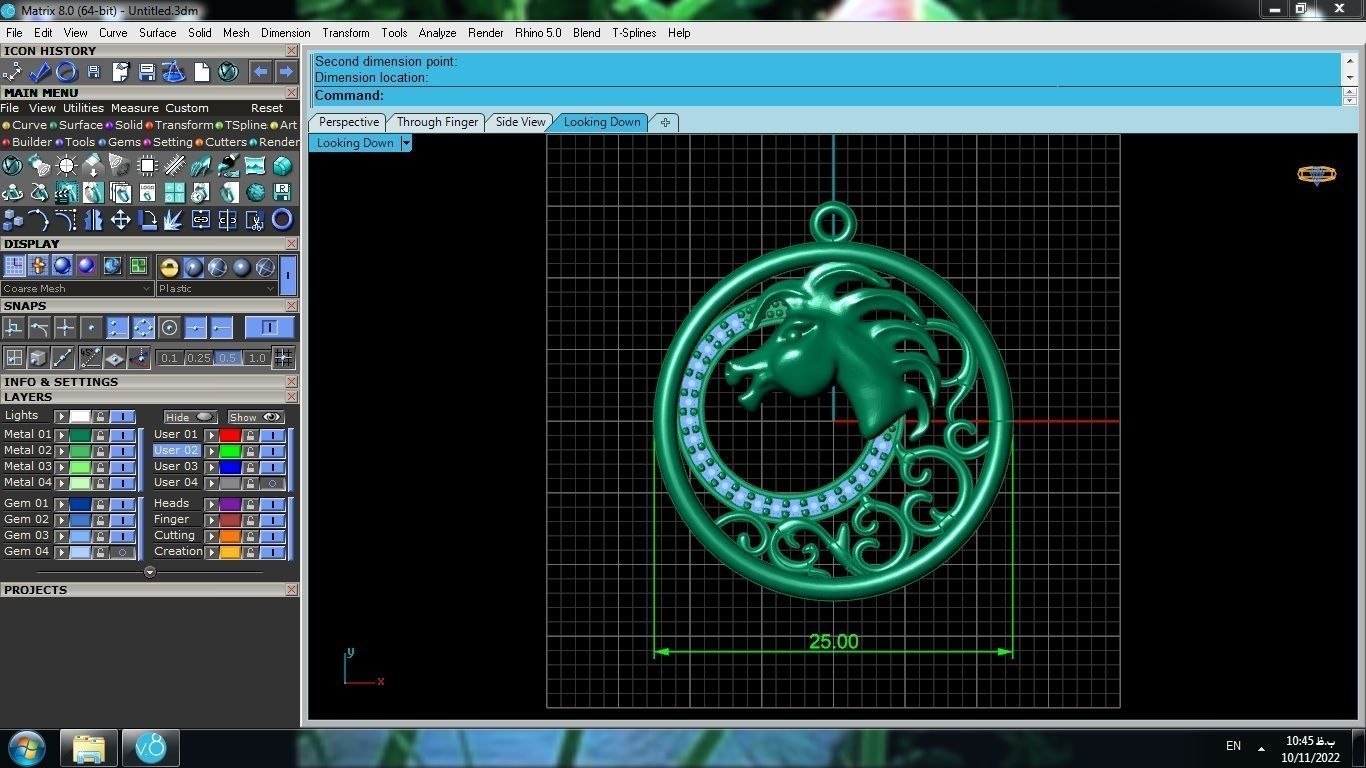Toggle the 45-degree angle snap icon
1366x768 pixels.
click(90, 357)
